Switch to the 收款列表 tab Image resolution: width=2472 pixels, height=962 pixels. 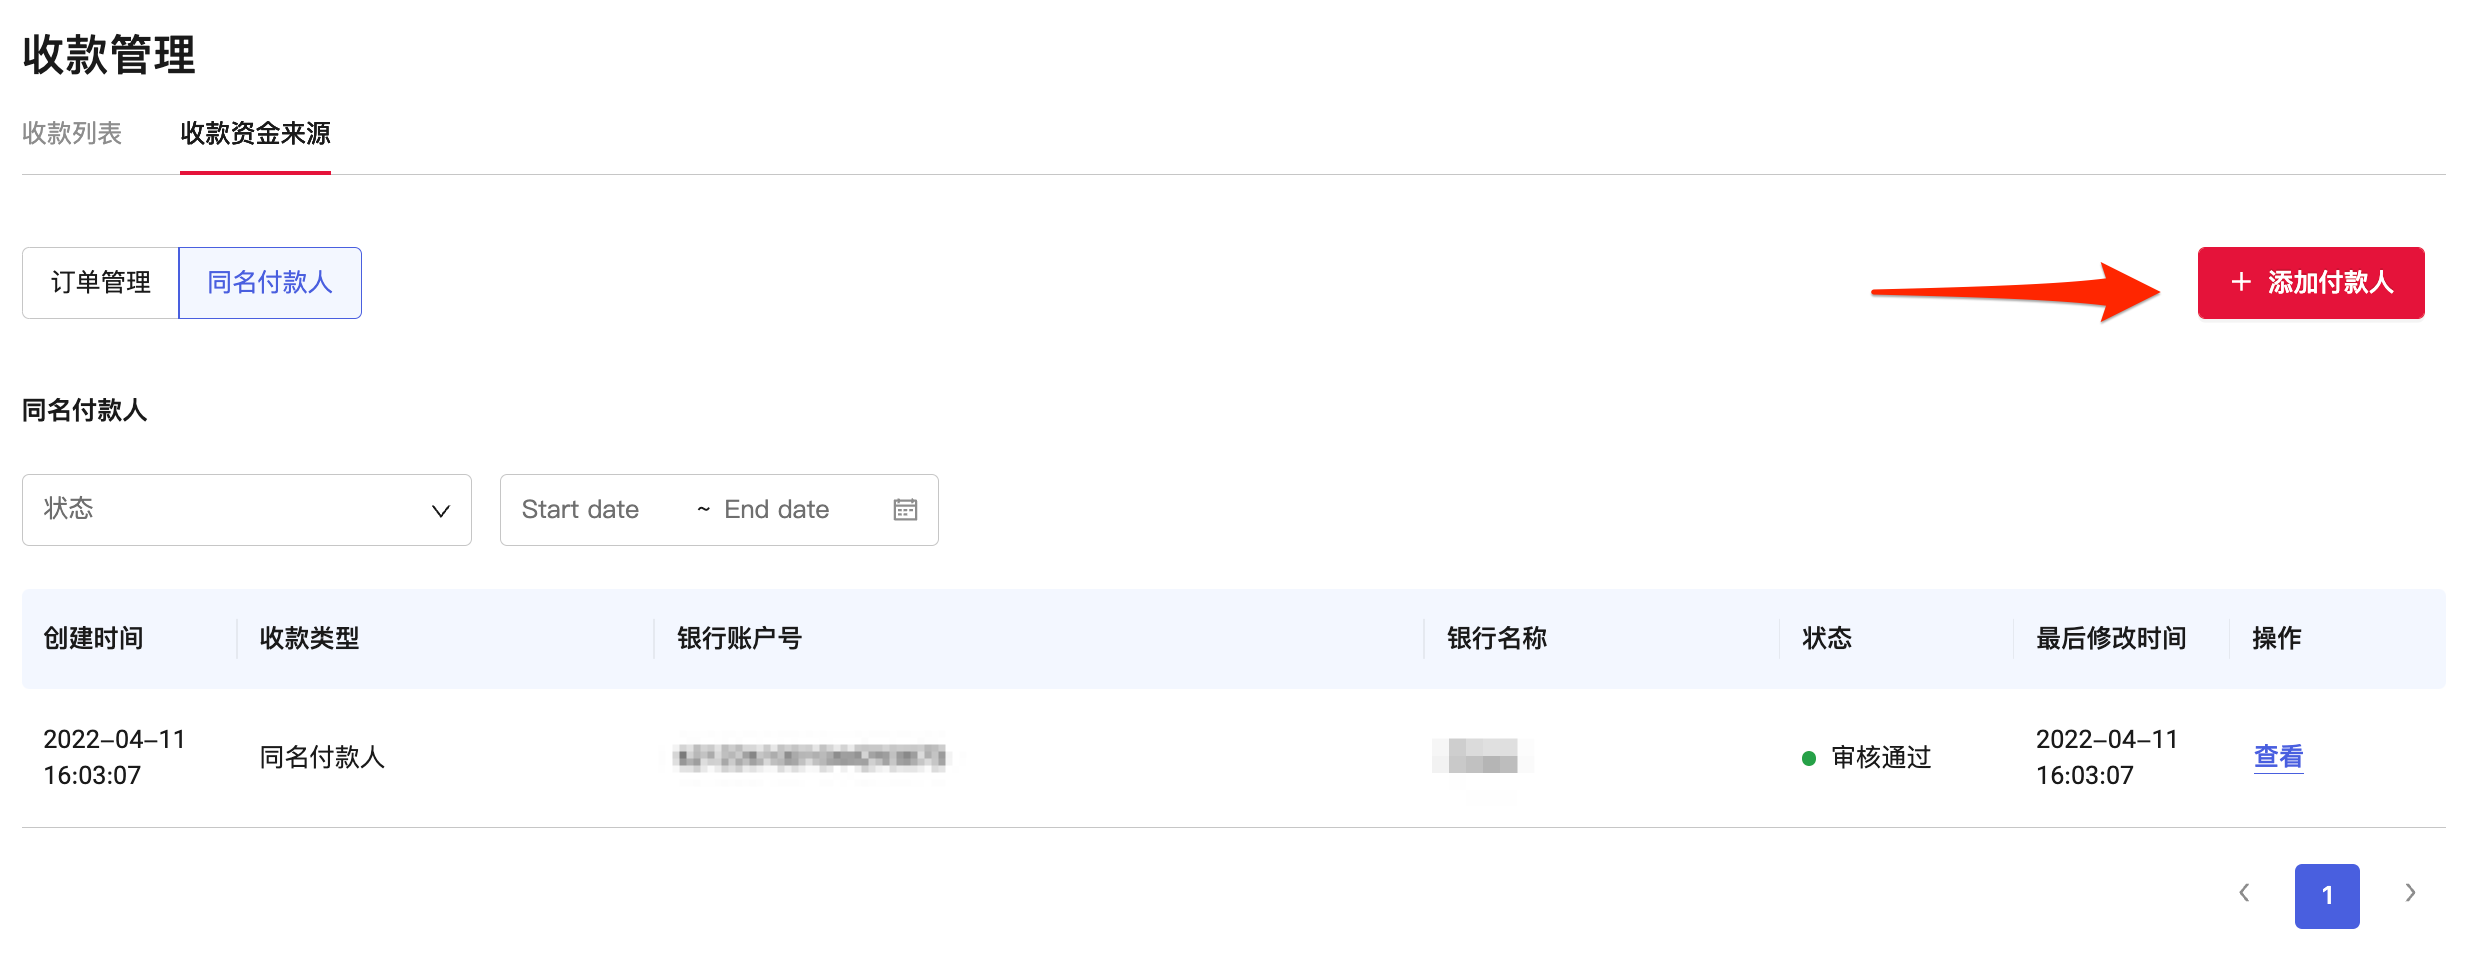[72, 133]
